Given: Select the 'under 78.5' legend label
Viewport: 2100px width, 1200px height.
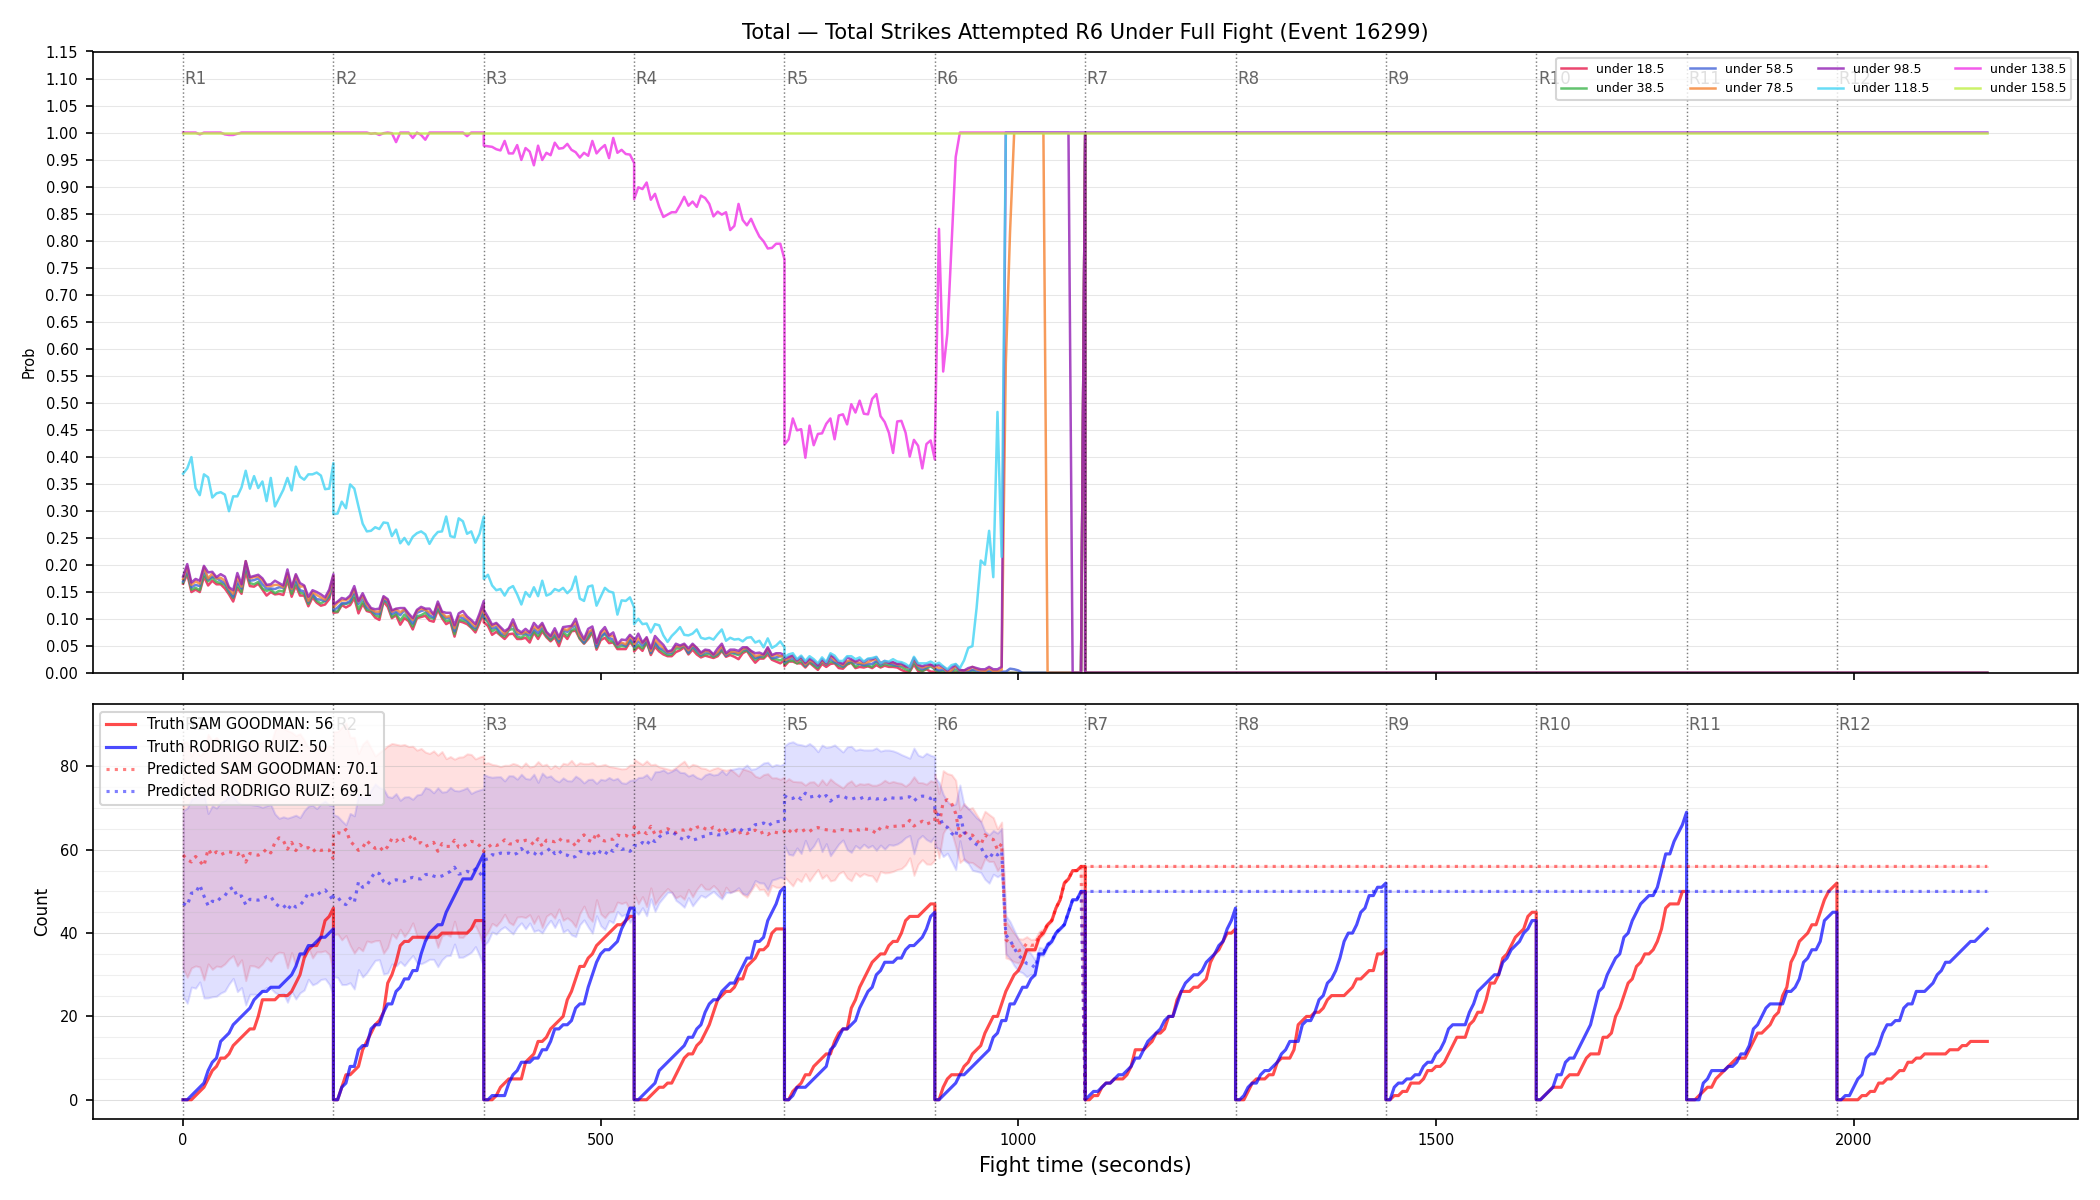Looking at the screenshot, I should (1759, 88).
